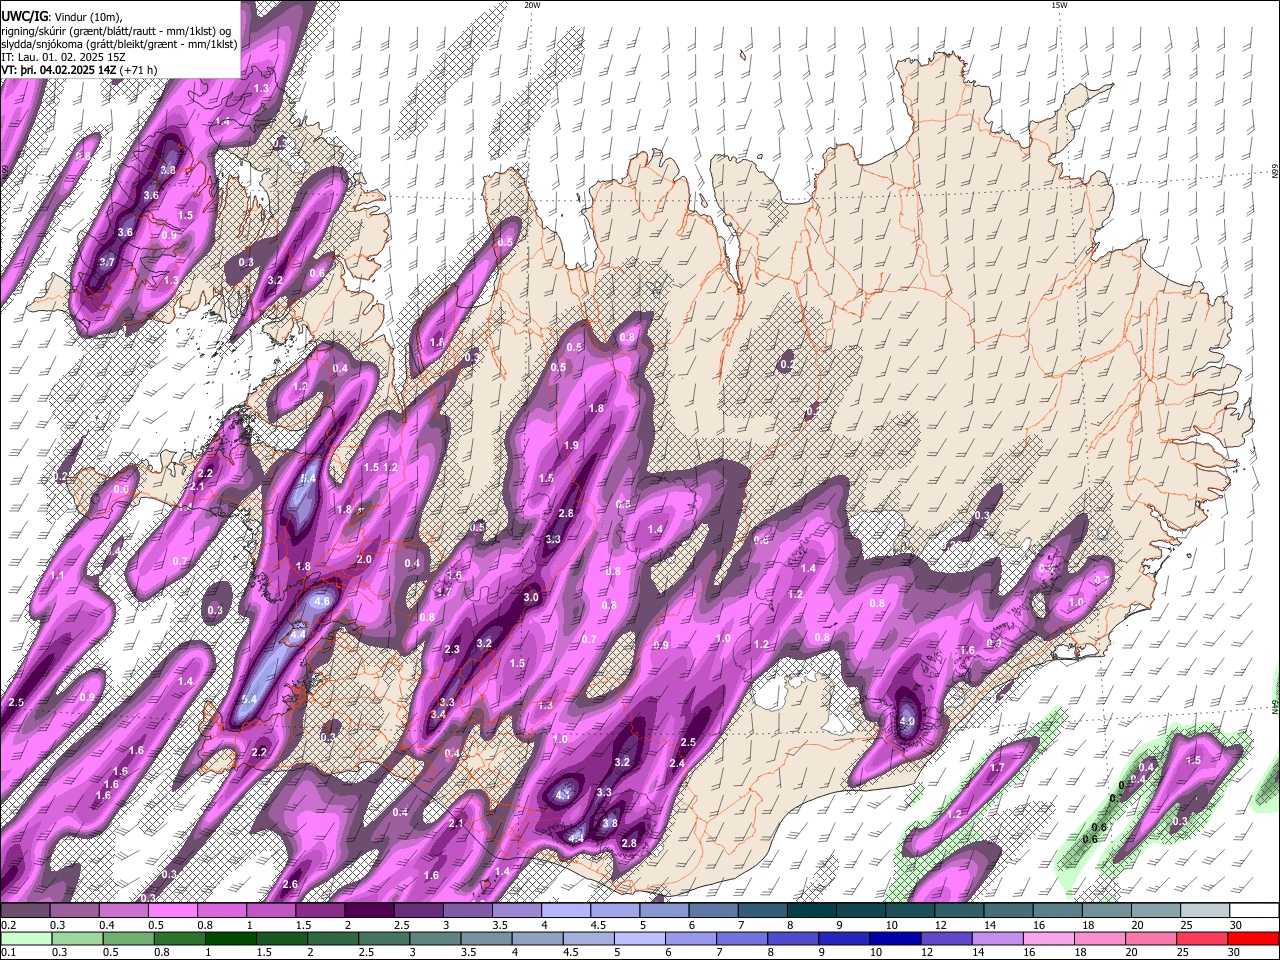1280x960 pixels.
Task: Click the '4.0' precipitation value near the southeast coast
Action: pyautogui.click(x=907, y=721)
